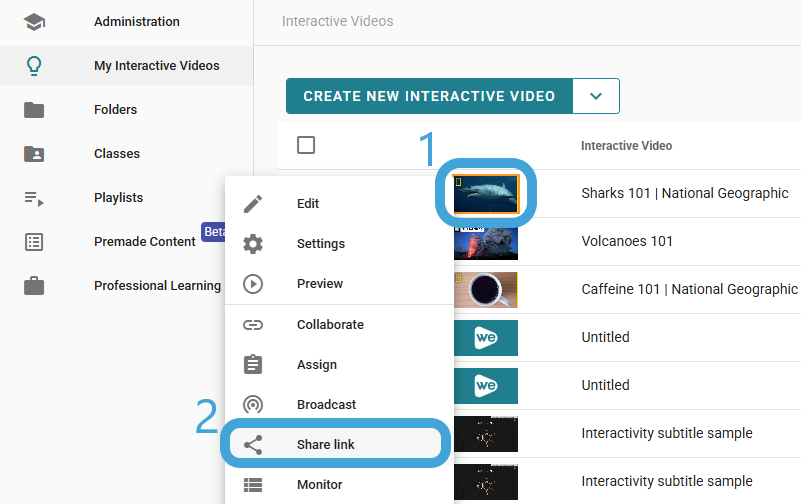Open 'Sharks 101 | National Geographic' title

click(x=685, y=194)
